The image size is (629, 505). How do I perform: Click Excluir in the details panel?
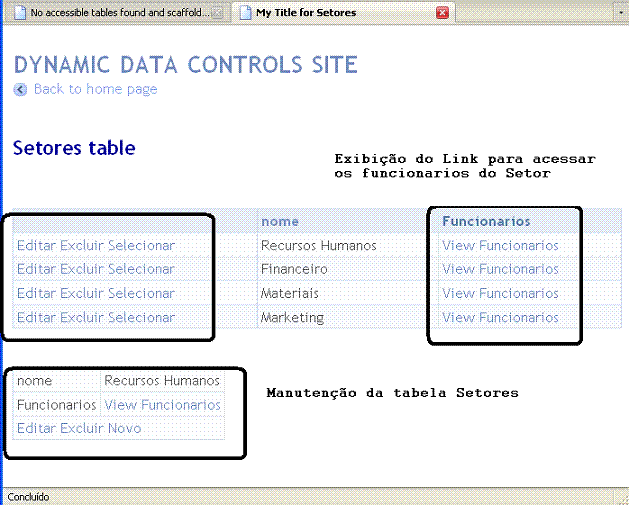pos(82,428)
